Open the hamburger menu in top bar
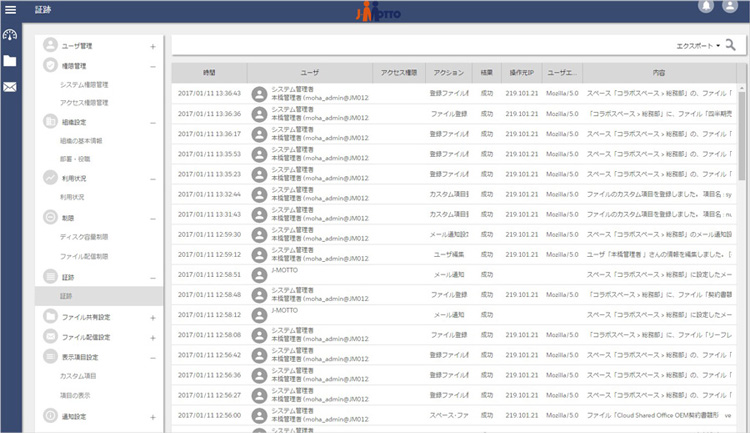The image size is (750, 434). [x=11, y=8]
